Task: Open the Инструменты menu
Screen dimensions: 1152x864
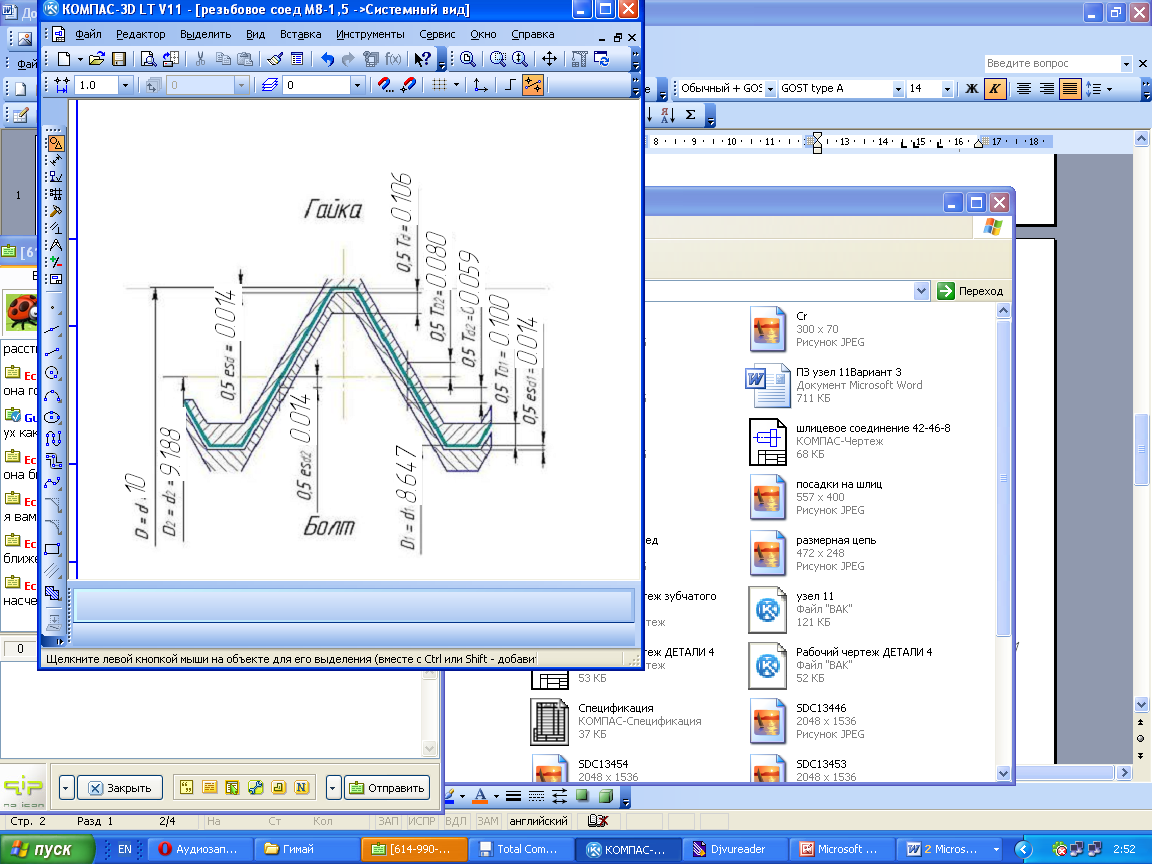Action: [370, 34]
